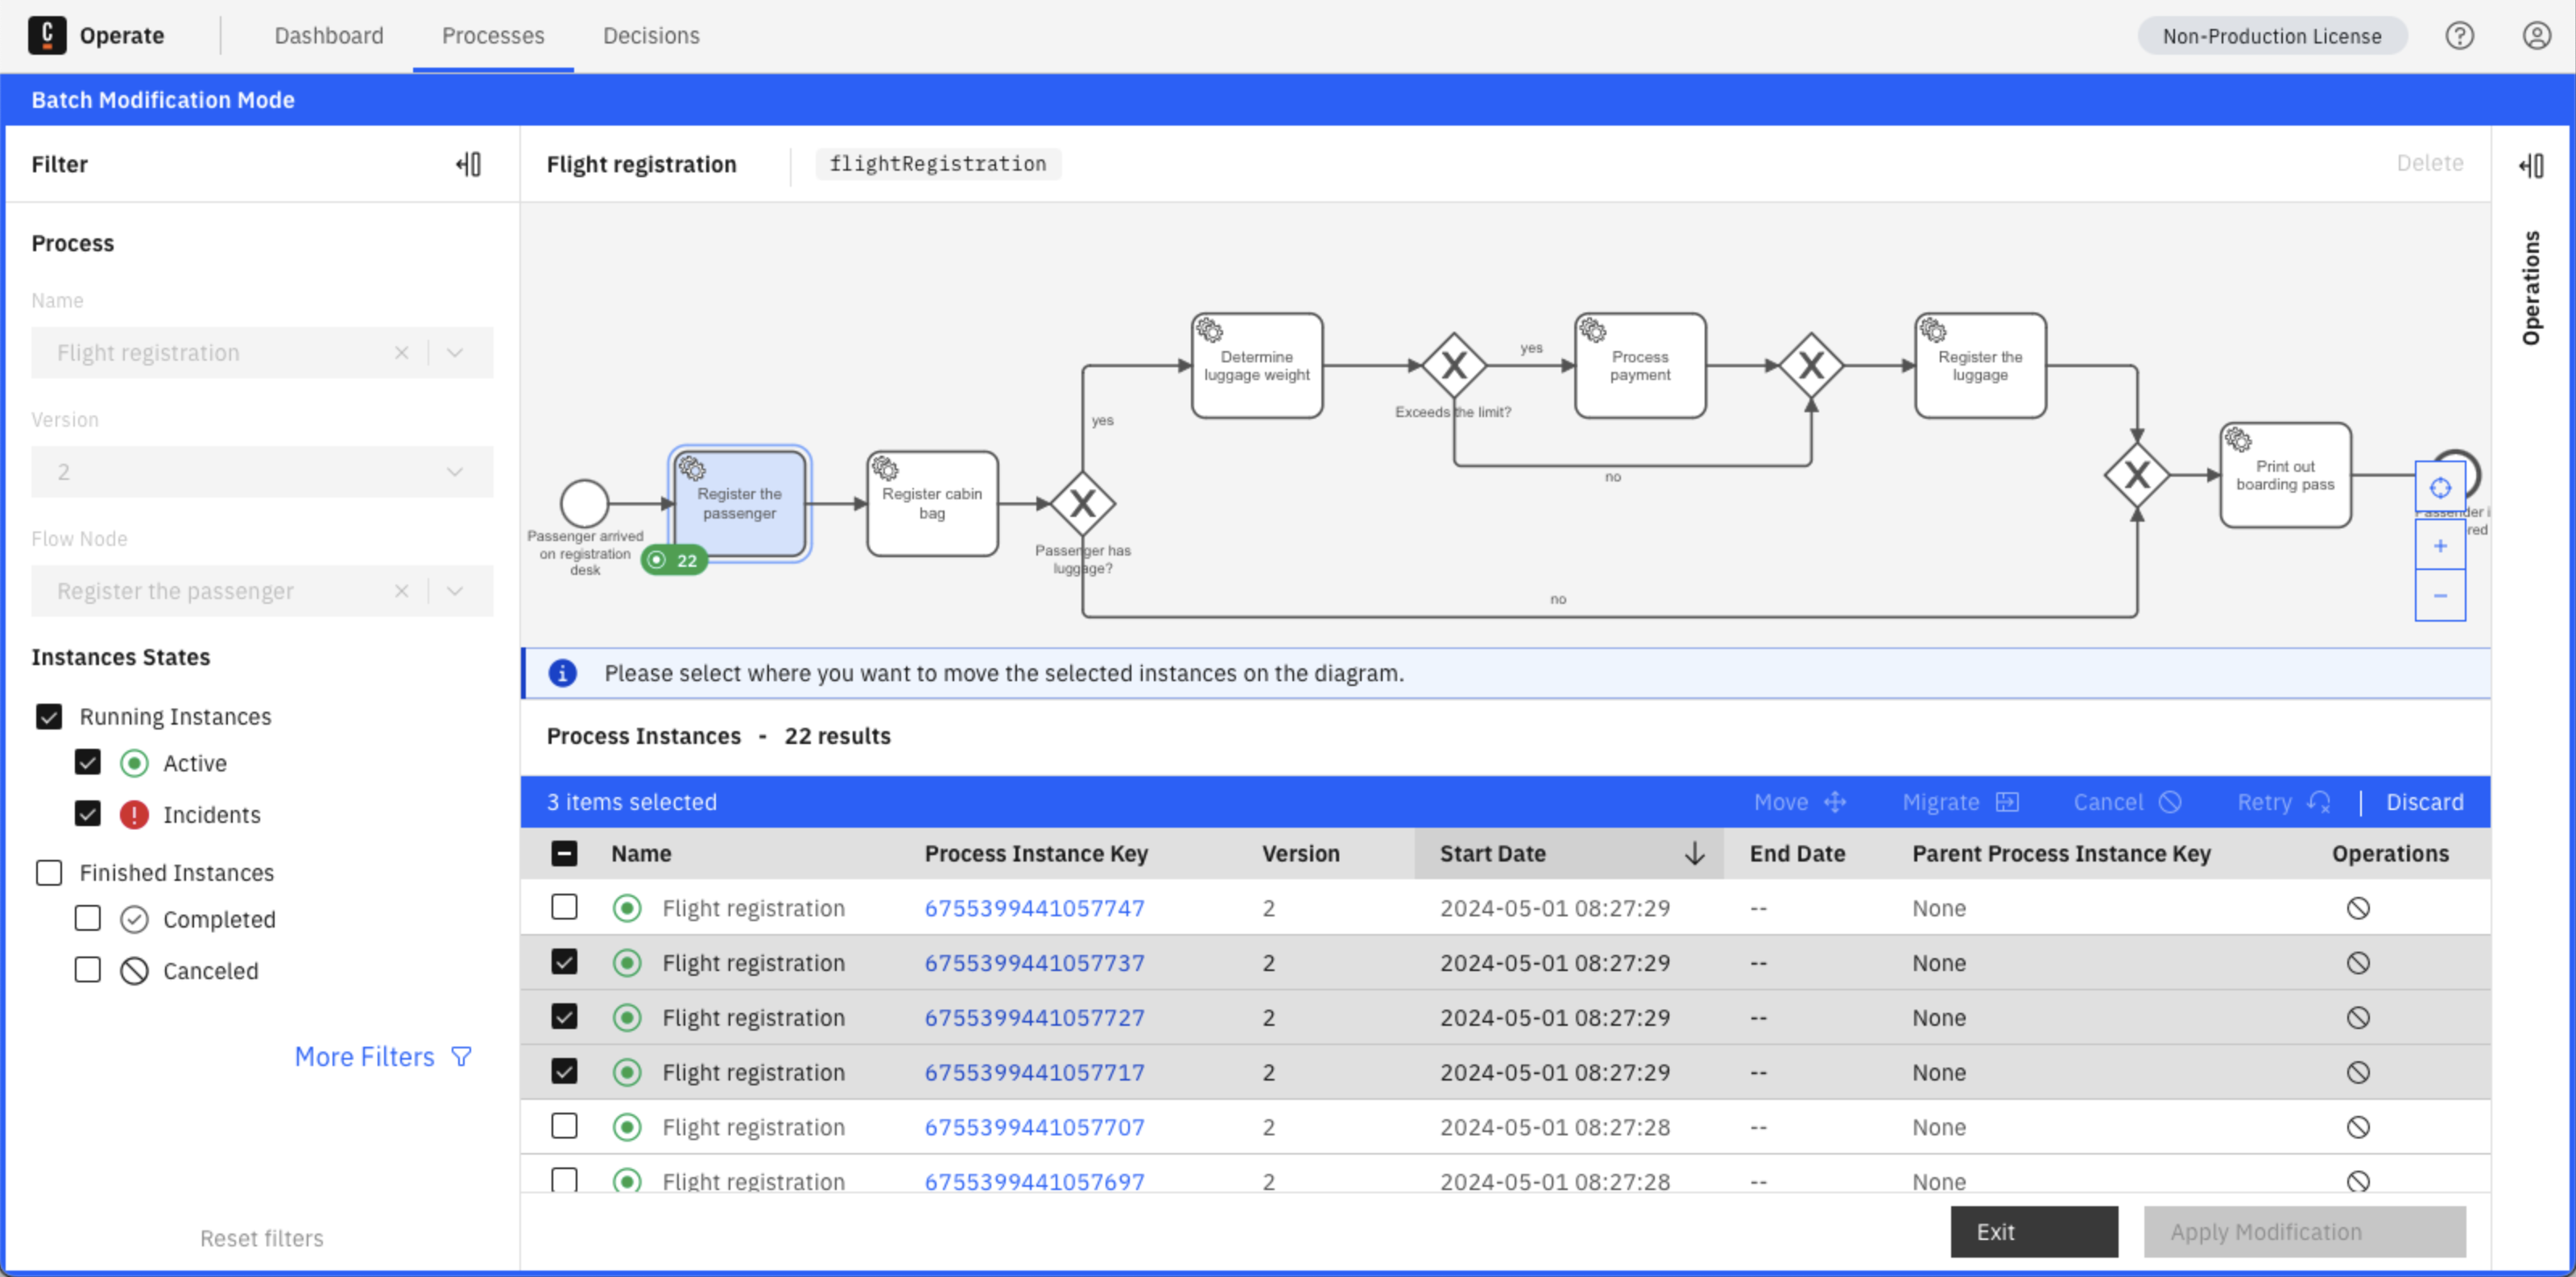Click the Apply Modification button

pos(2268,1231)
